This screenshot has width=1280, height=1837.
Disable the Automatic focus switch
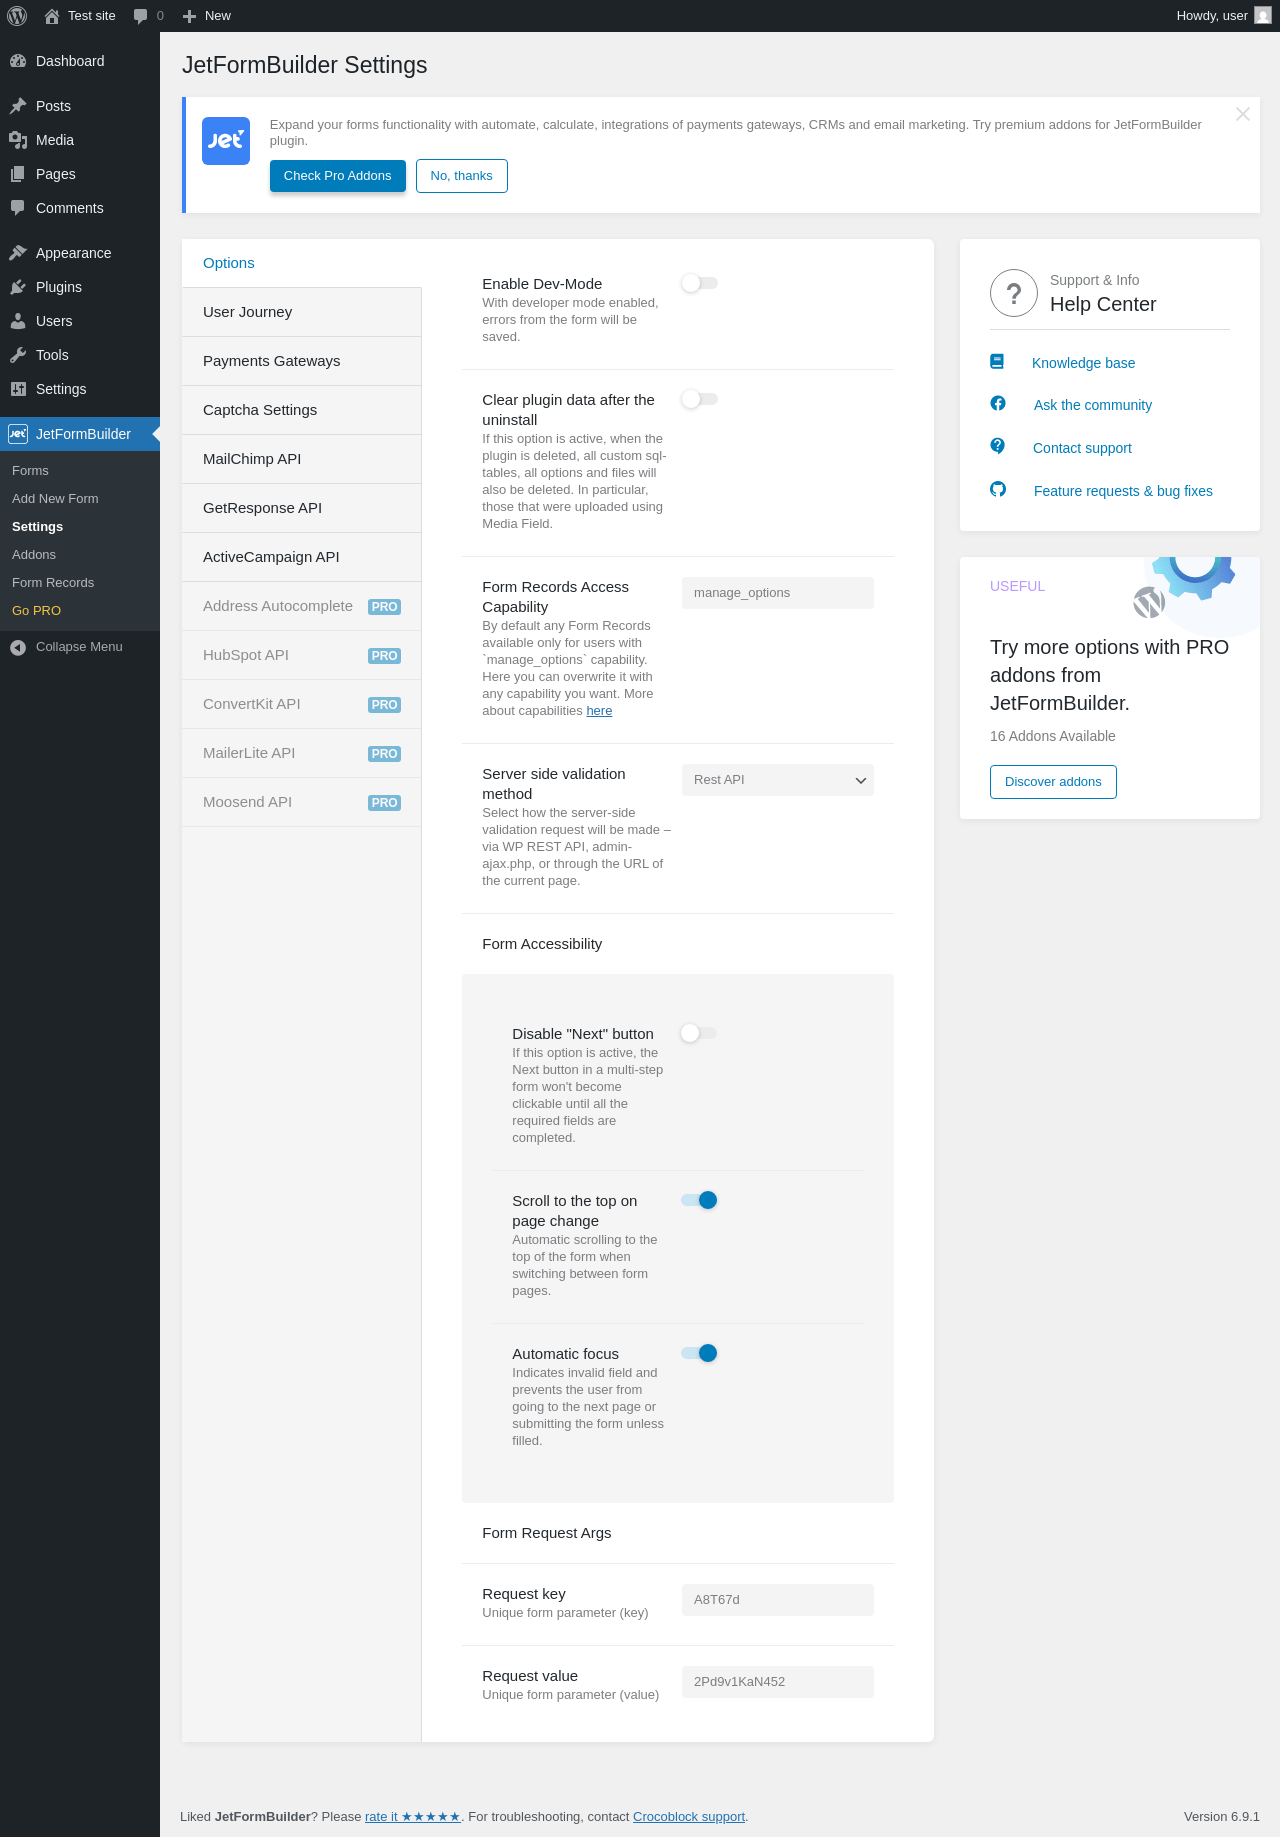(x=699, y=1353)
